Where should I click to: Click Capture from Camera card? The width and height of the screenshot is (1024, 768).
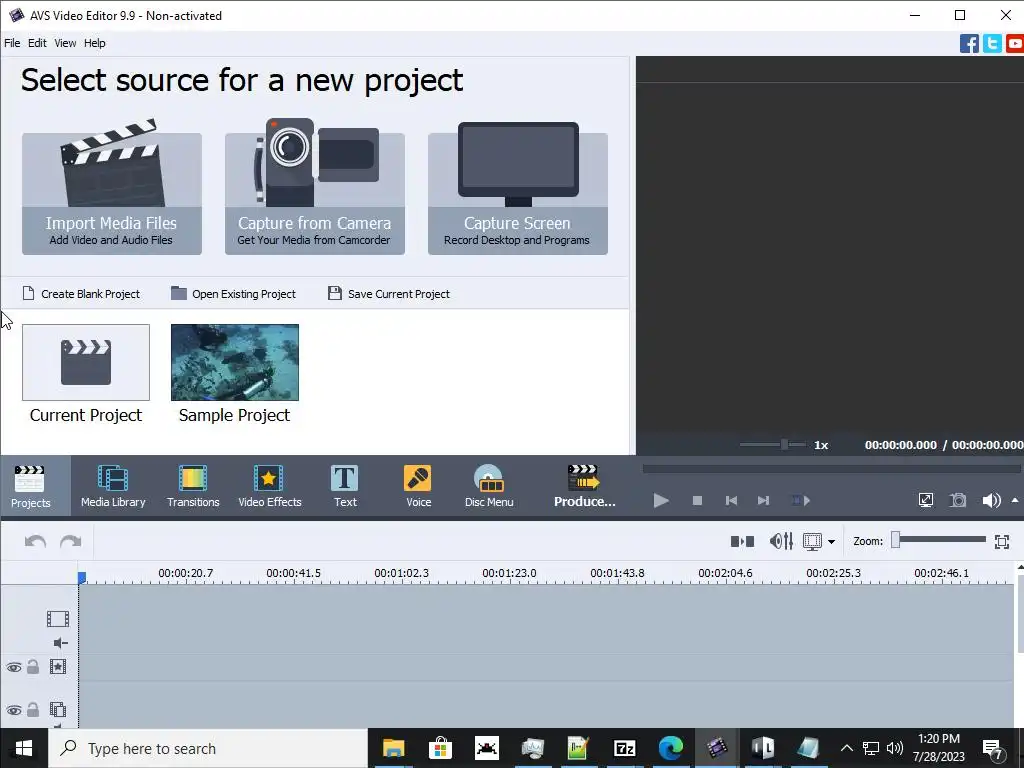(315, 193)
